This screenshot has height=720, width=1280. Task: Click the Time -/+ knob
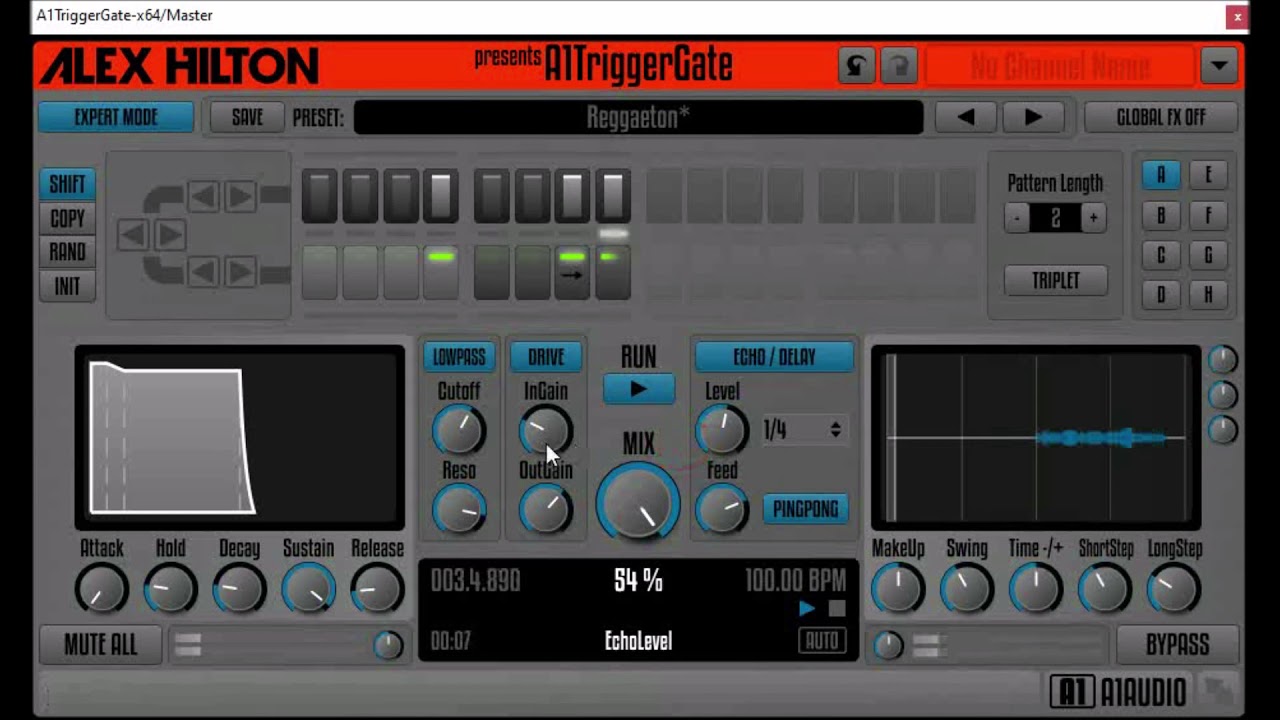point(1036,590)
